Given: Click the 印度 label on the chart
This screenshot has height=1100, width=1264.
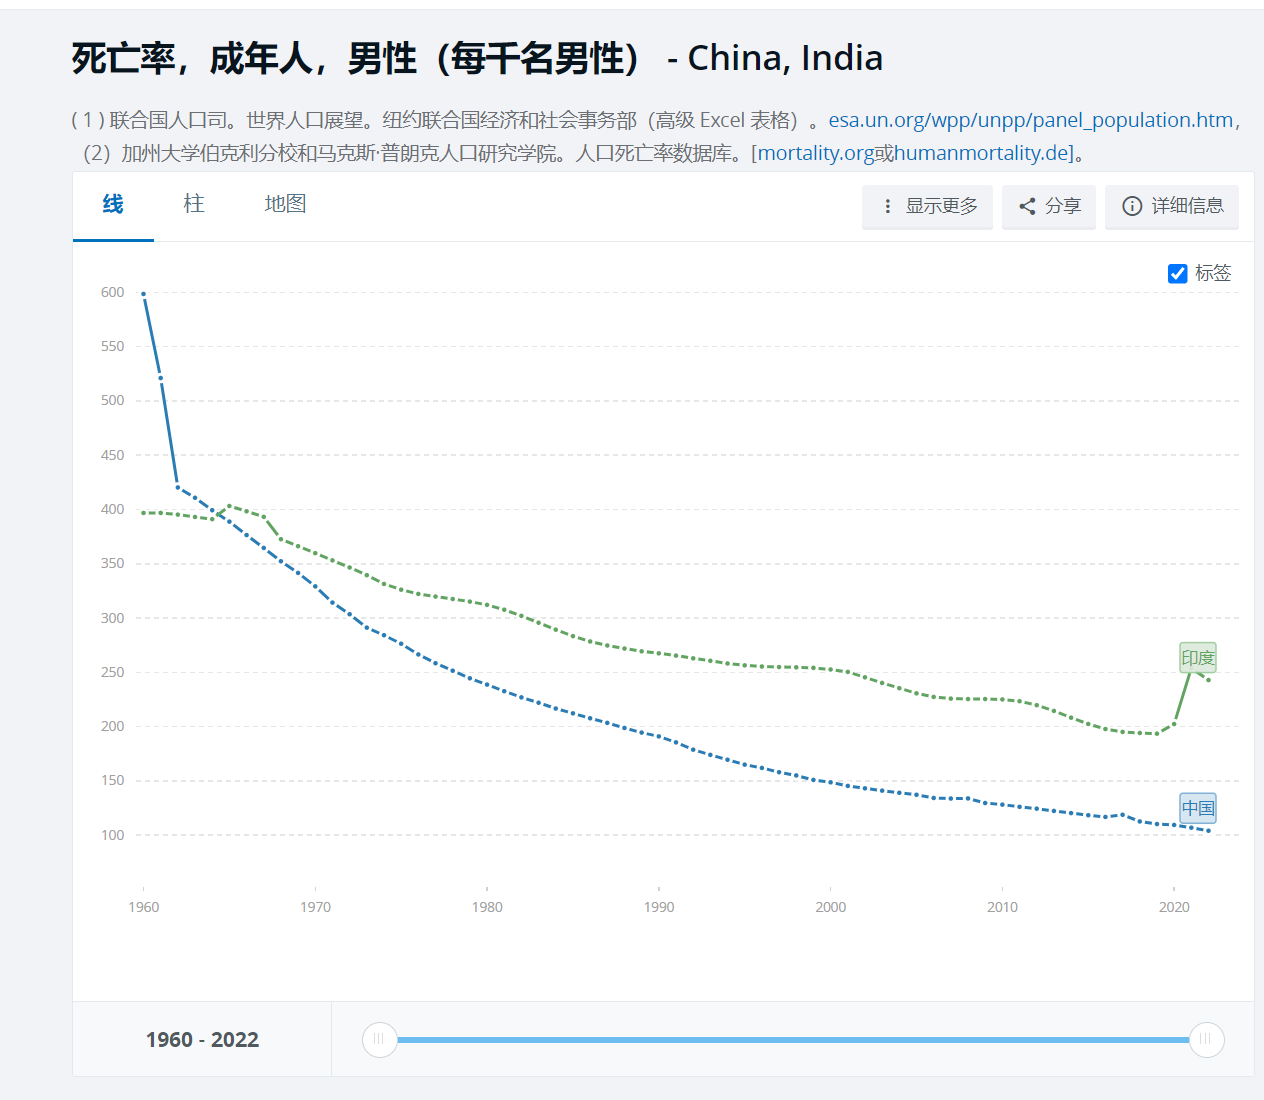Looking at the screenshot, I should point(1198,658).
